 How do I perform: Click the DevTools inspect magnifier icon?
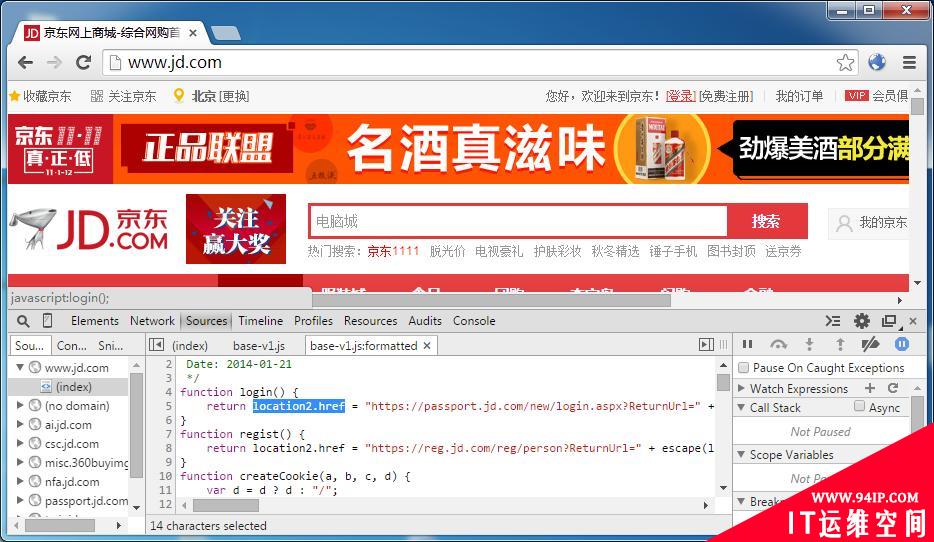point(23,321)
